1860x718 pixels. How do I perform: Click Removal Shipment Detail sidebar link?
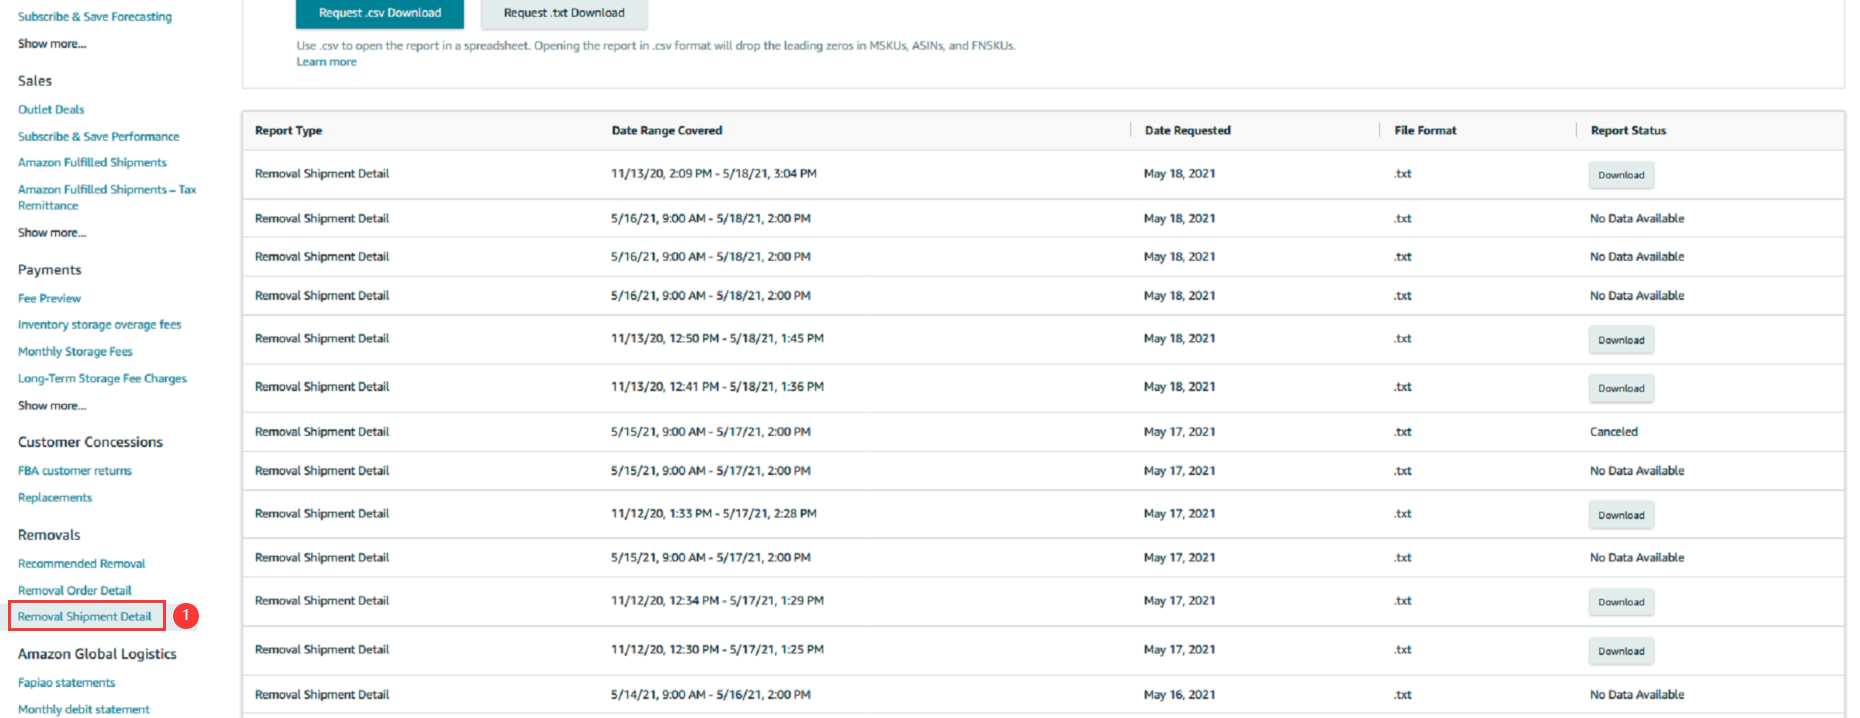[x=85, y=617]
